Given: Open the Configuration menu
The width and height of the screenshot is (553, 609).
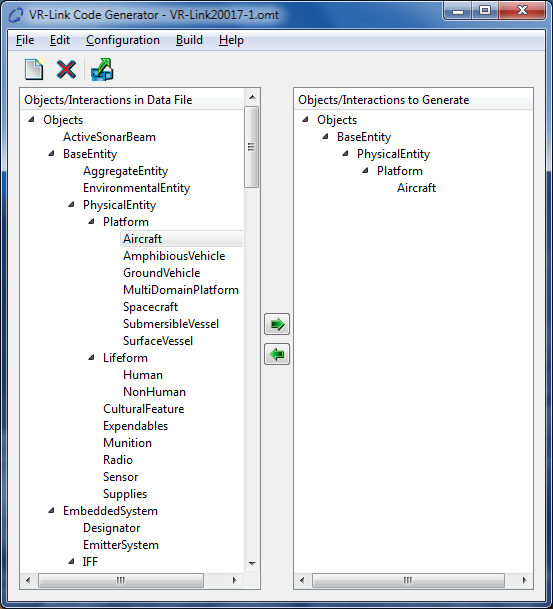Looking at the screenshot, I should tap(123, 40).
